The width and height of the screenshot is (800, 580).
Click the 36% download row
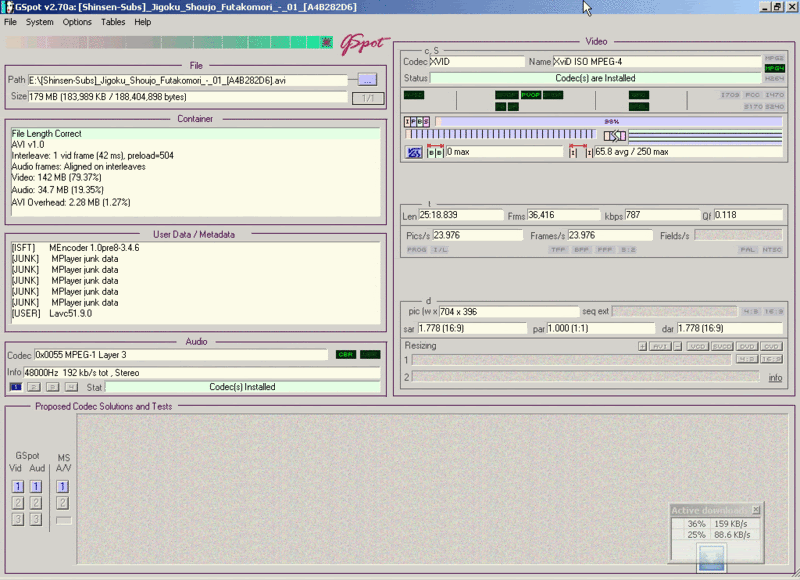716,524
